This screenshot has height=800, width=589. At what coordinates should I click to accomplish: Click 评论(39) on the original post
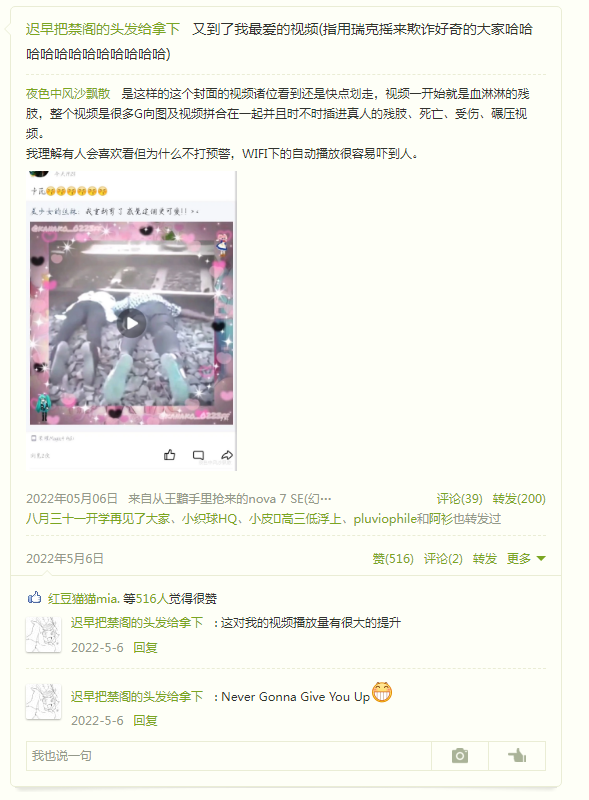[x=459, y=498]
